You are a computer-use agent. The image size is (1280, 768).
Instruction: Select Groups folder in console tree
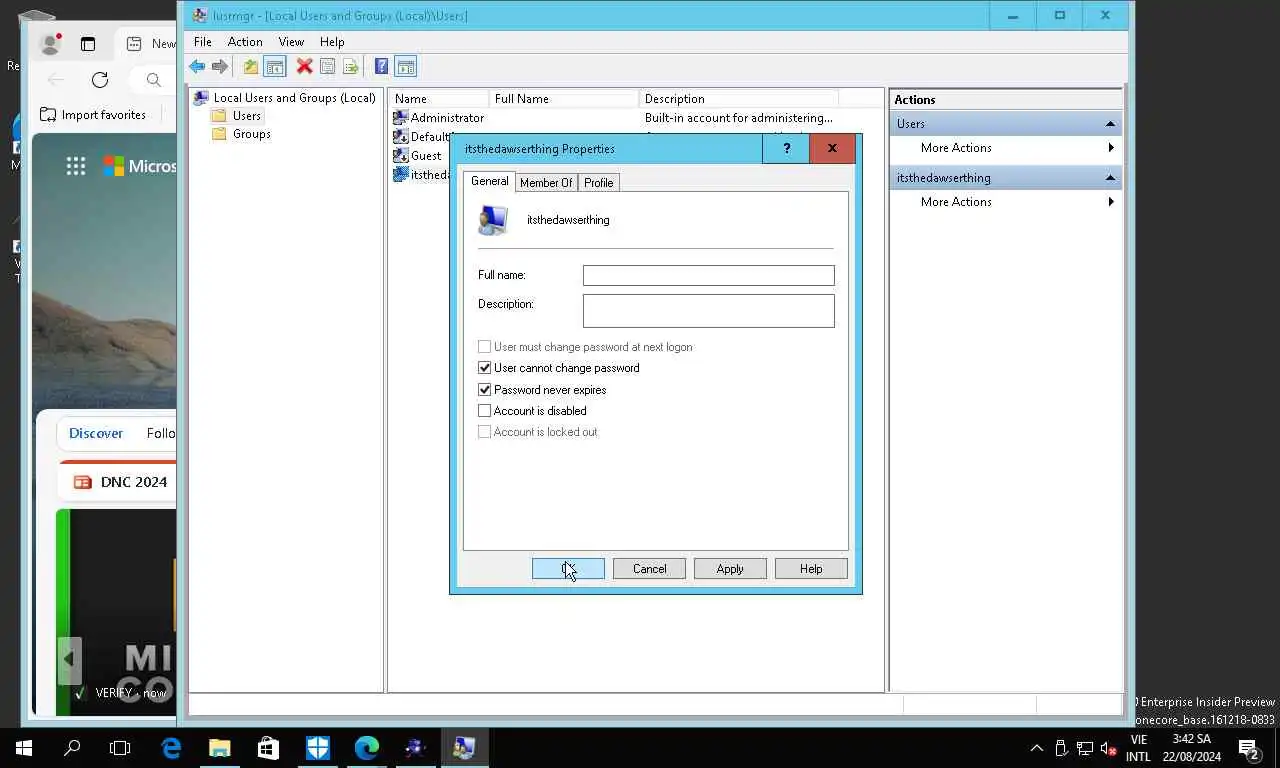(x=241, y=134)
